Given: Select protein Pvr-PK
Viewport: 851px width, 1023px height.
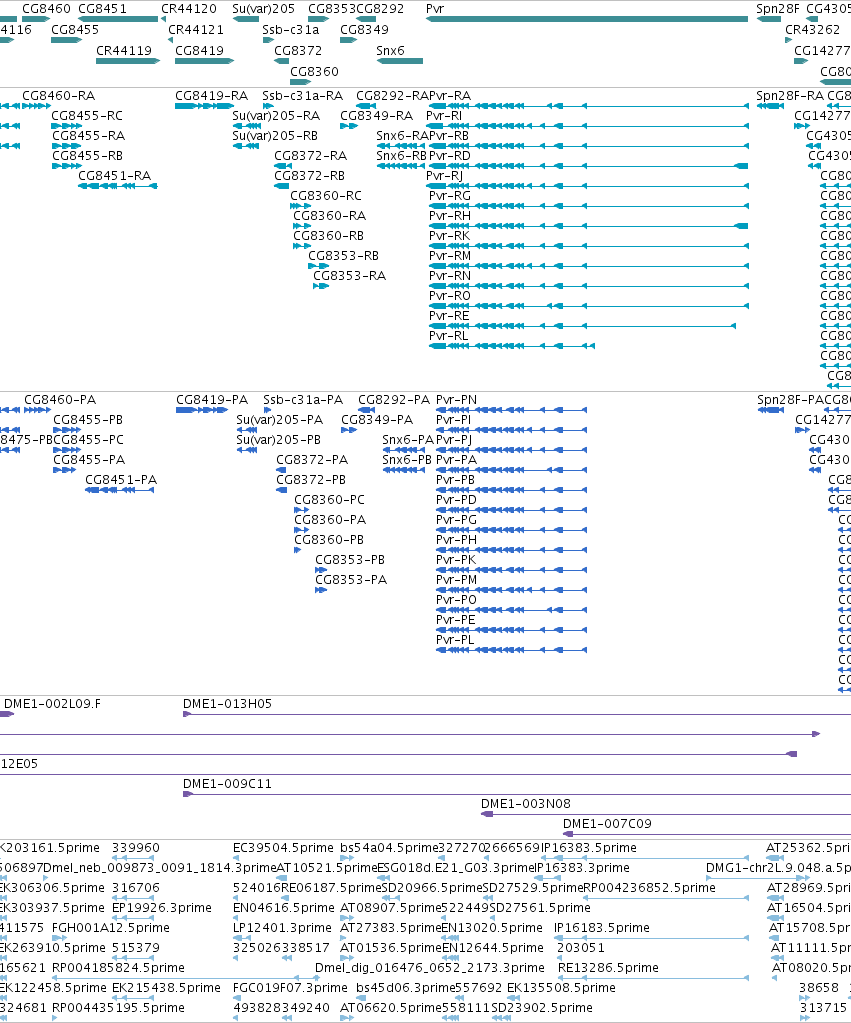Looking at the screenshot, I should click(x=456, y=560).
